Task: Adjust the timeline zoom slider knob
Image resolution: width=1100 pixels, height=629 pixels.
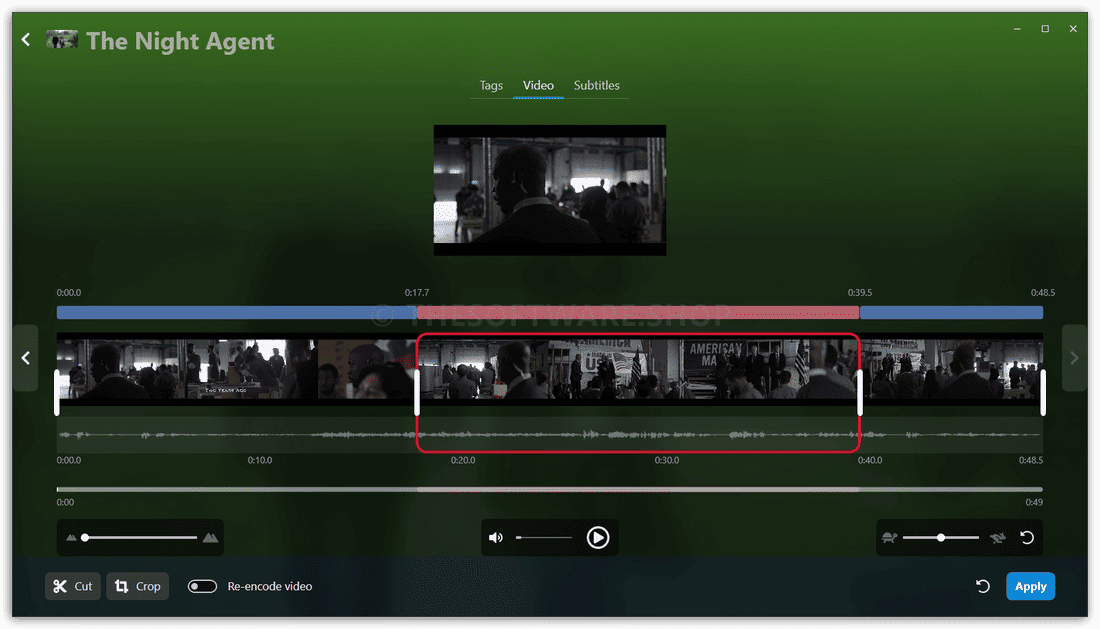Action: [85, 538]
